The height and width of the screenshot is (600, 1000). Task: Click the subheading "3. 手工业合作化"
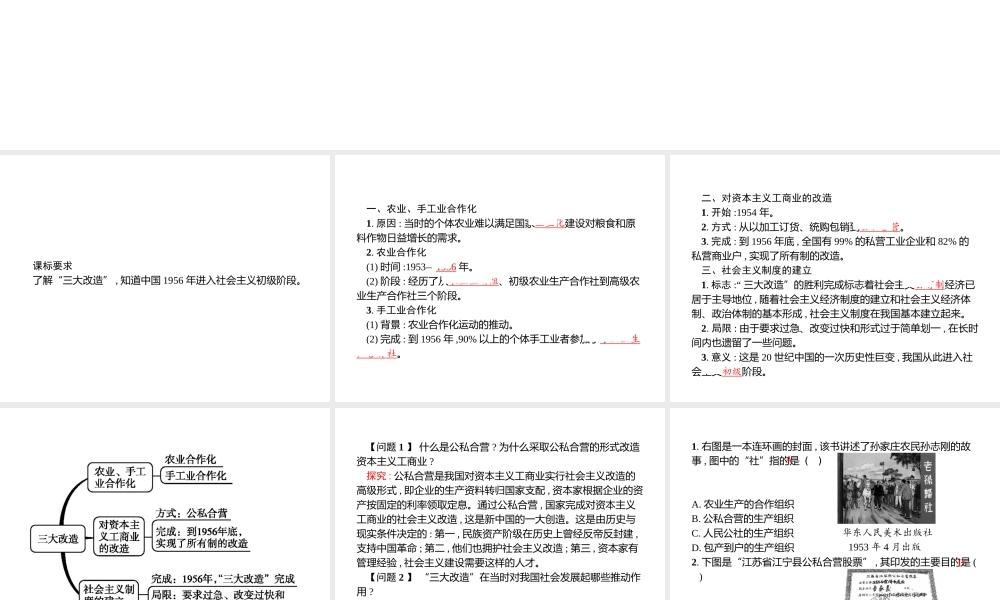[401, 310]
